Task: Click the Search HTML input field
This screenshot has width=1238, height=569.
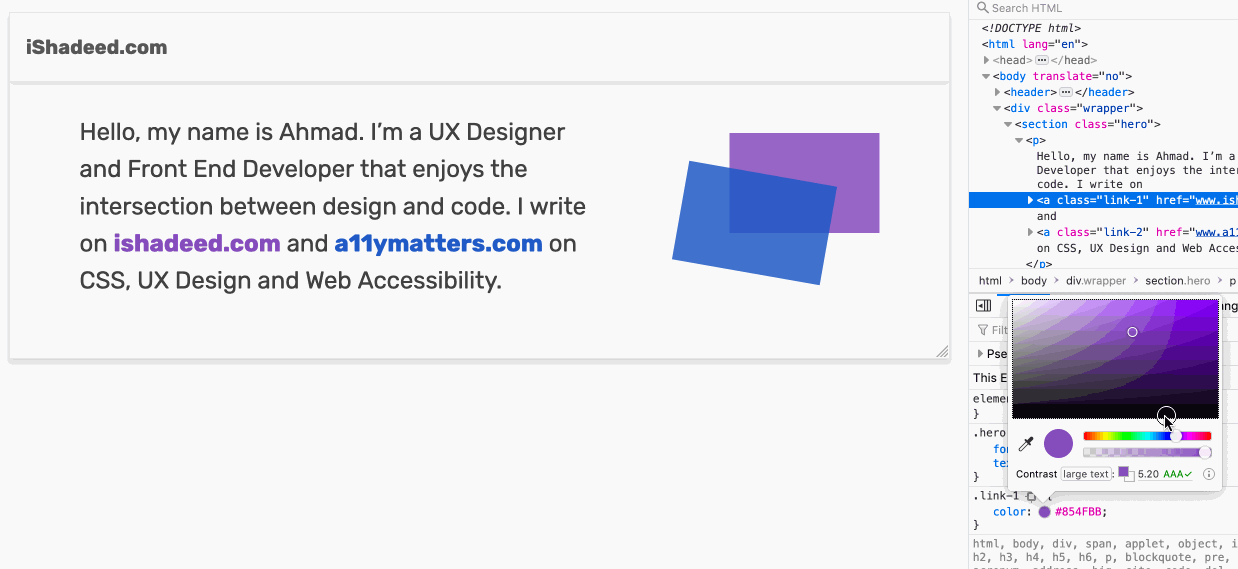Action: point(1100,8)
